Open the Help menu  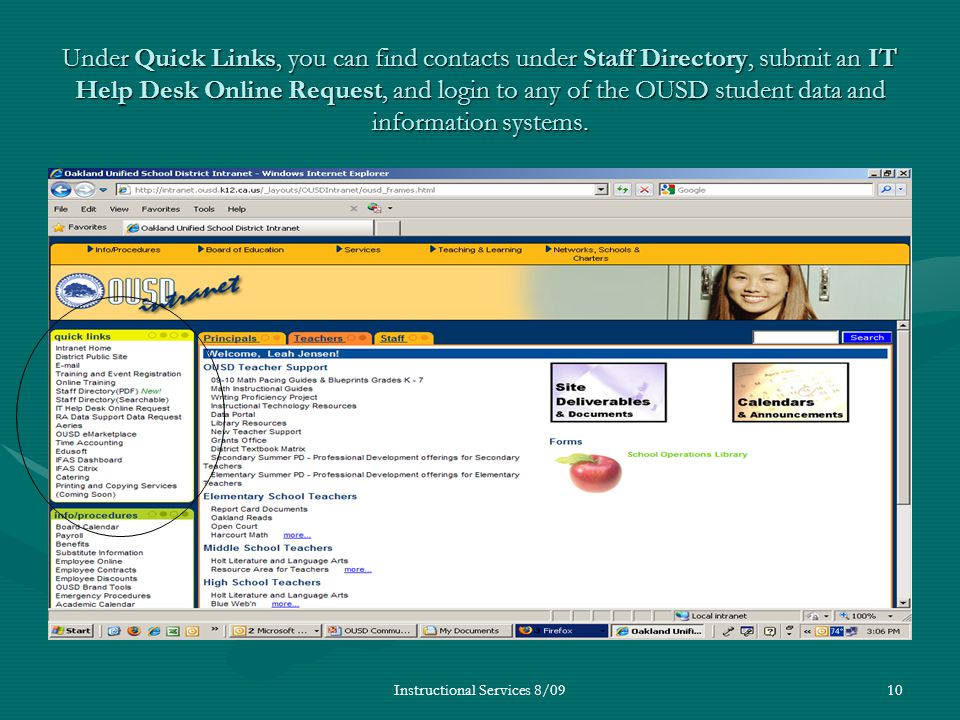236,209
